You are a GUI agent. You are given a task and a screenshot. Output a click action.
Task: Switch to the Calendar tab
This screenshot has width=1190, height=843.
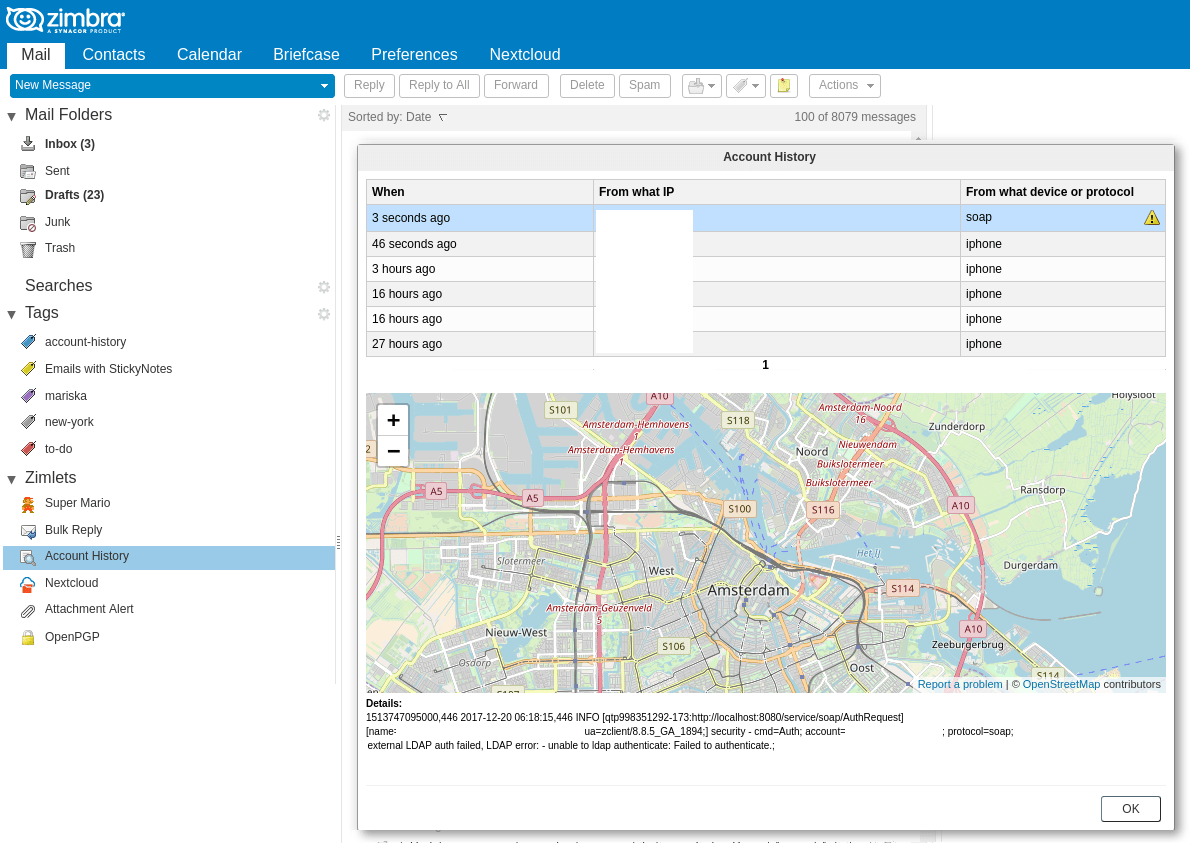(x=209, y=55)
